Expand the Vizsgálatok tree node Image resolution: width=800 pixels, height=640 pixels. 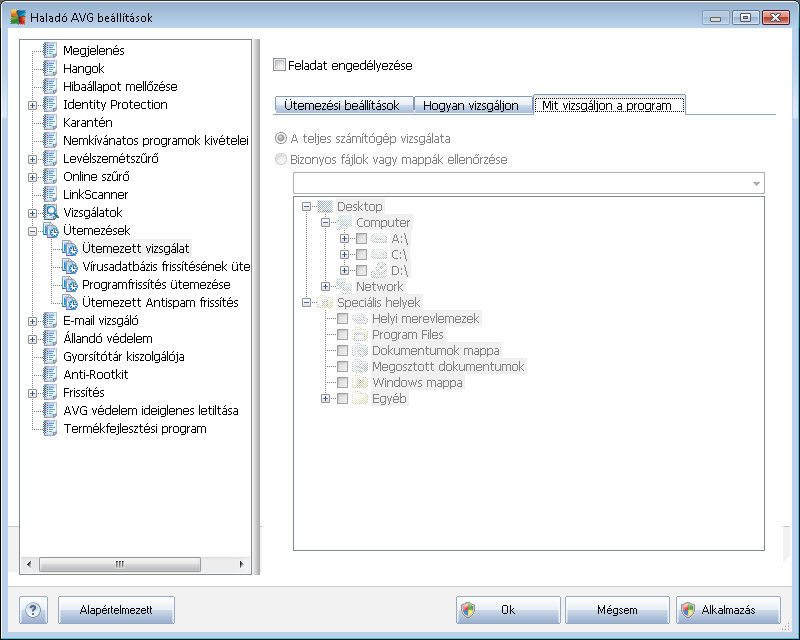tap(32, 213)
